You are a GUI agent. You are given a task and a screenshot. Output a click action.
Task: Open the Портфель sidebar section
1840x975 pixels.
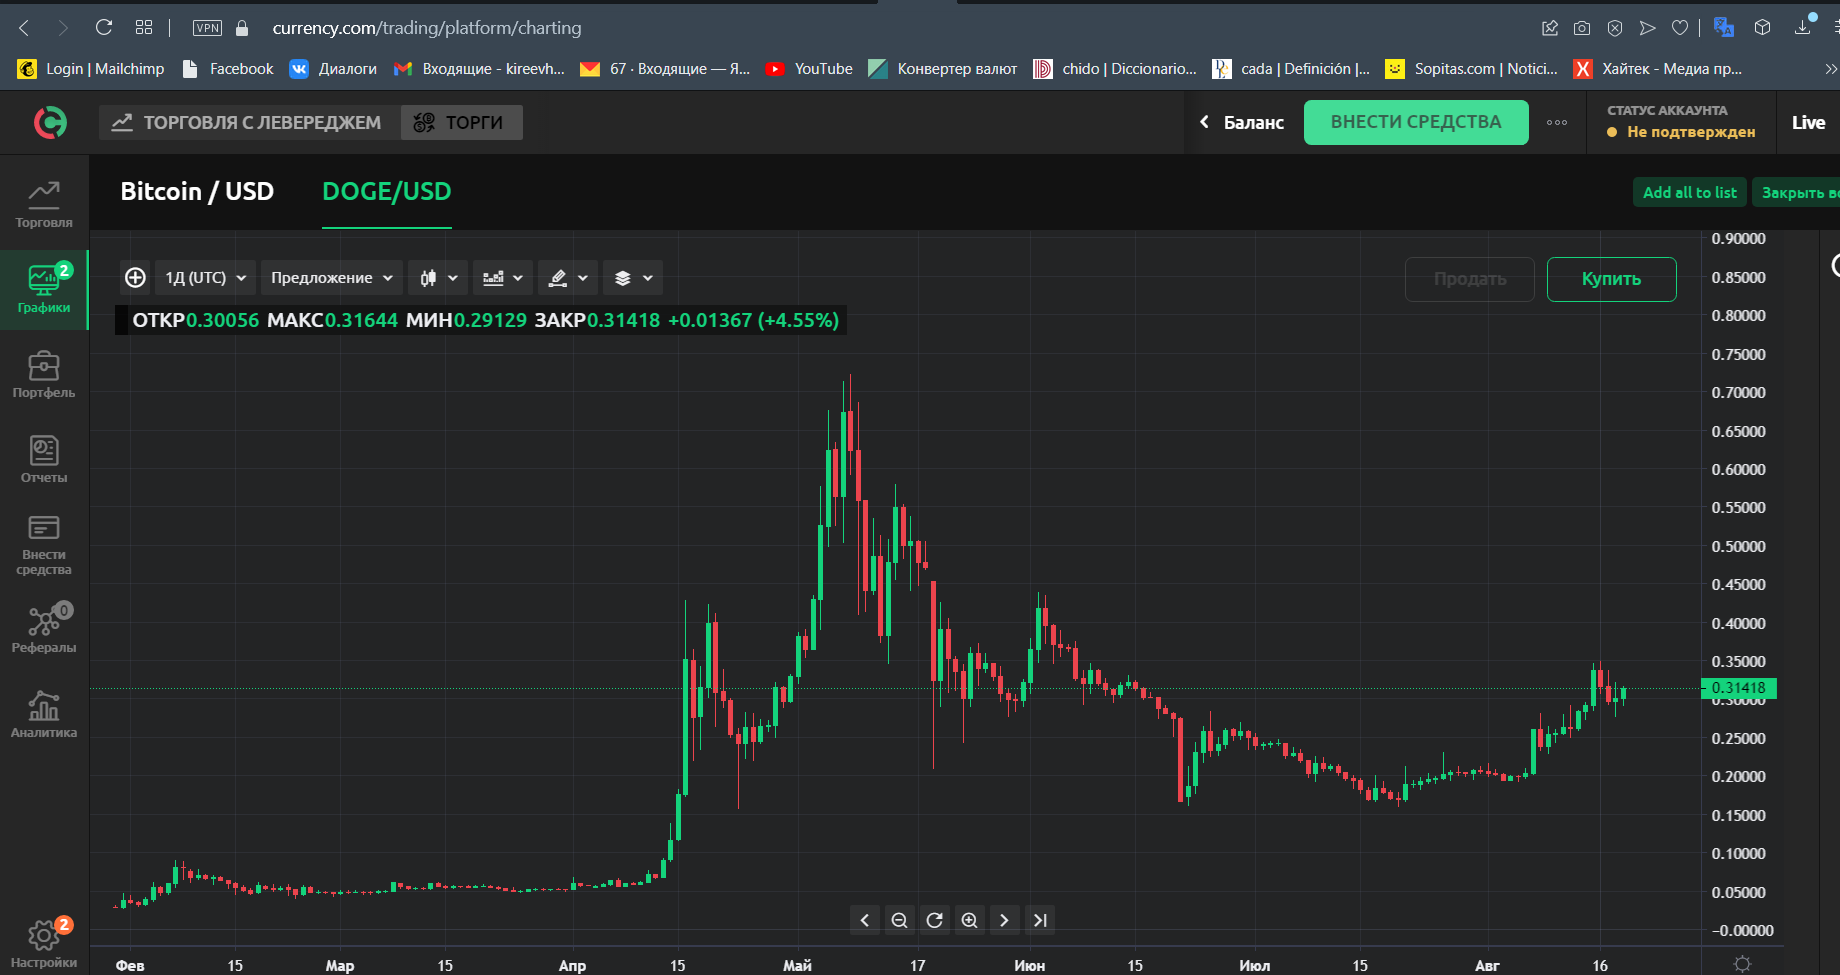(44, 374)
